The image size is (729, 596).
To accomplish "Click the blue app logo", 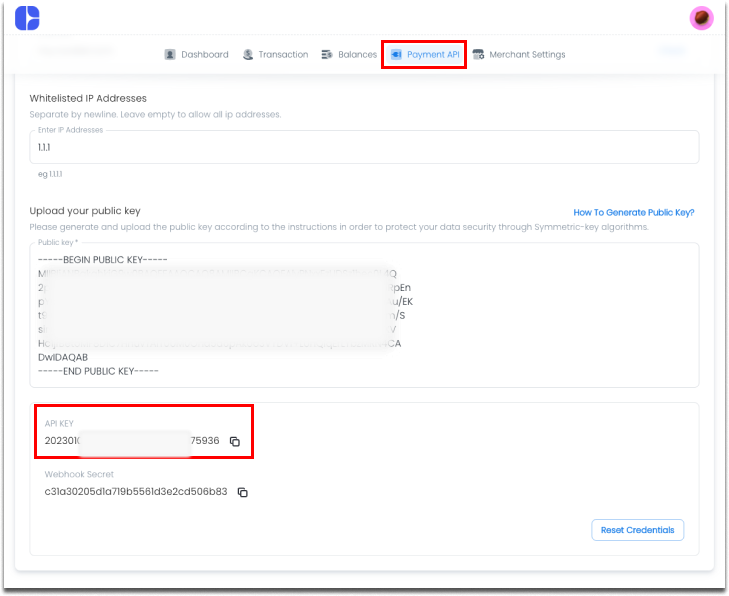I will pos(27,18).
